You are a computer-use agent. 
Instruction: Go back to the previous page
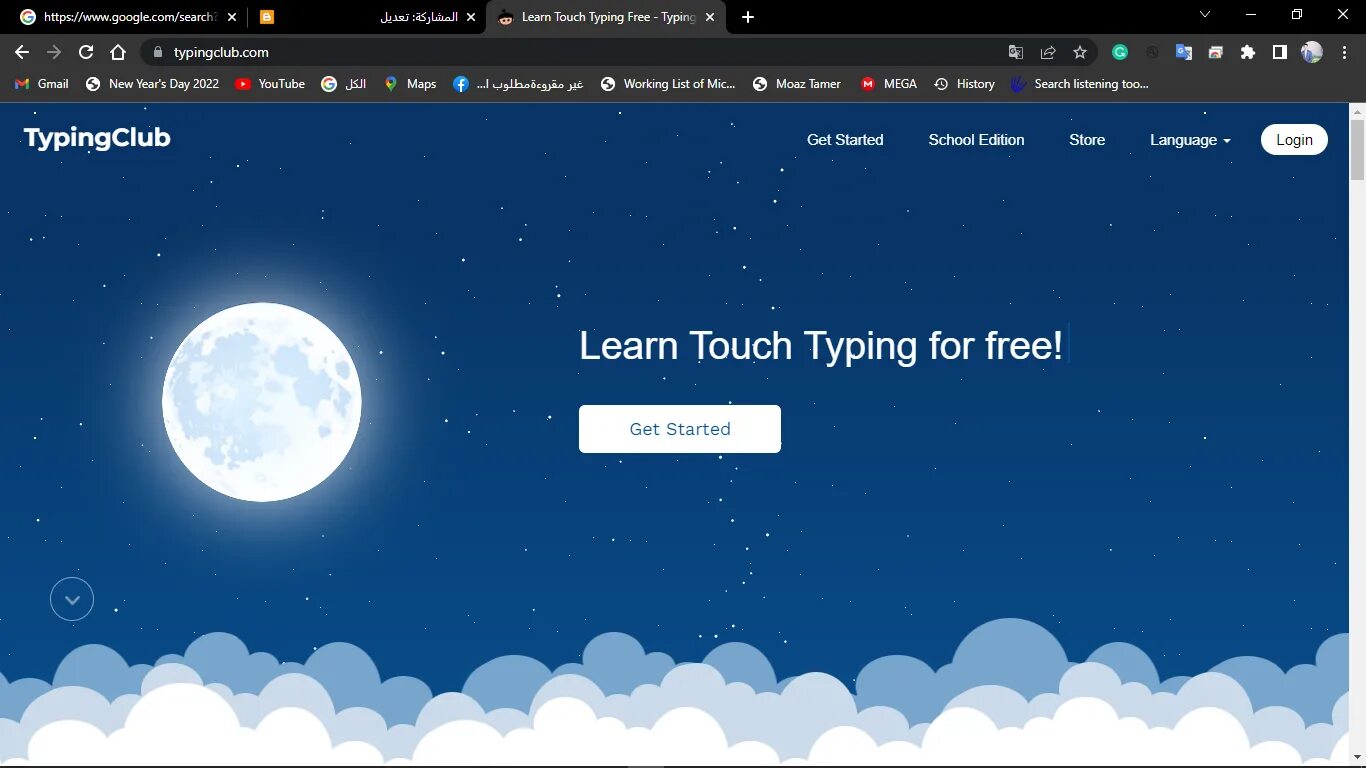pyautogui.click(x=22, y=52)
